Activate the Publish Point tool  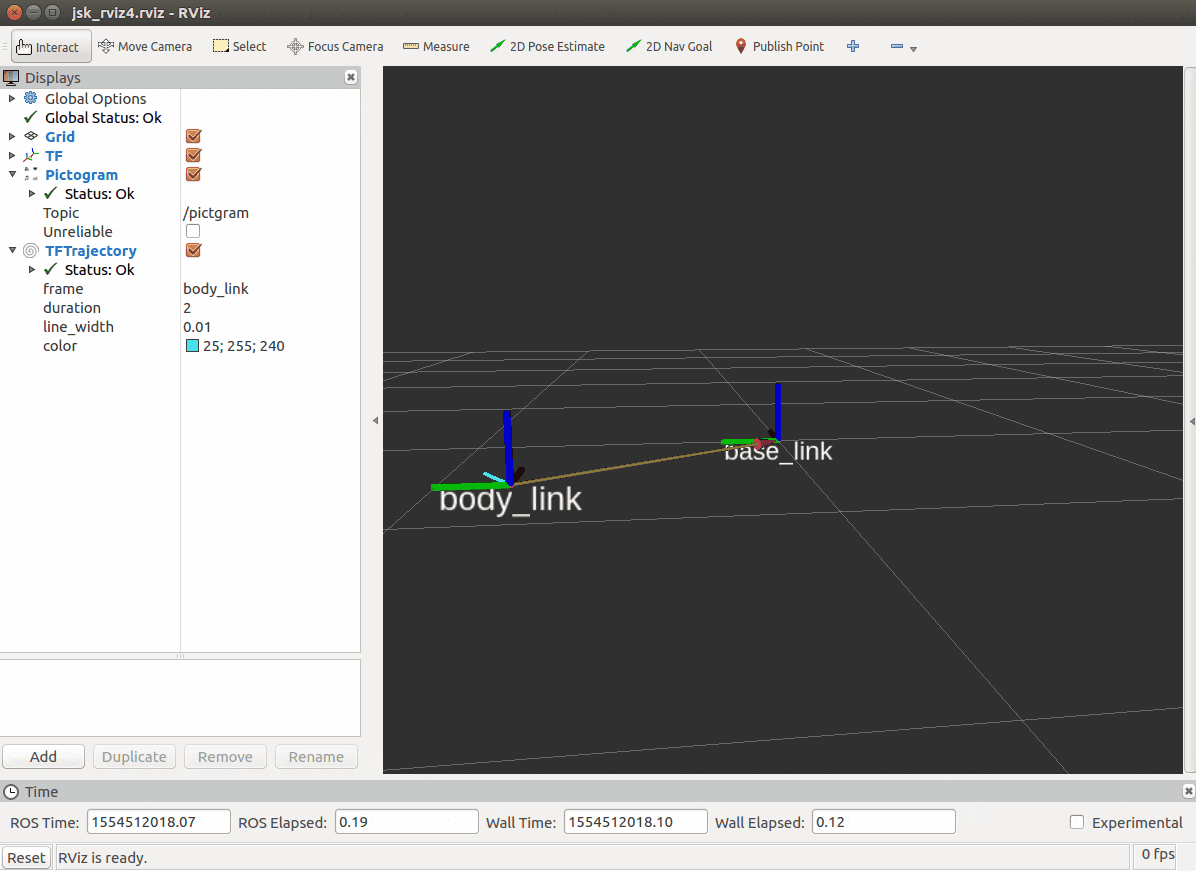pyautogui.click(x=779, y=47)
